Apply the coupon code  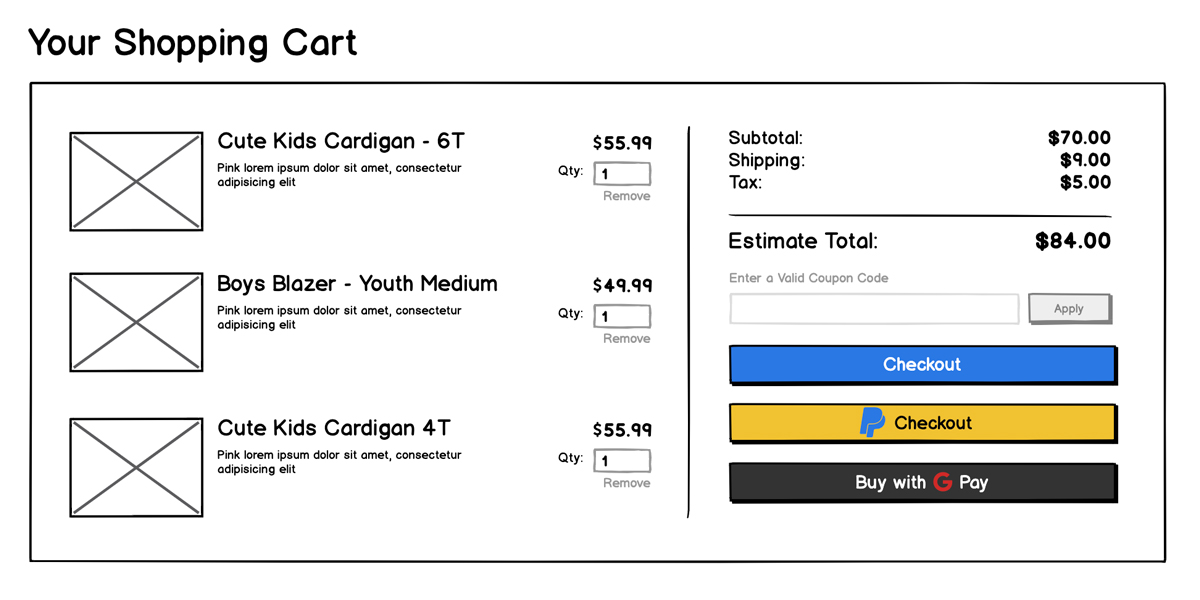[x=1069, y=309]
